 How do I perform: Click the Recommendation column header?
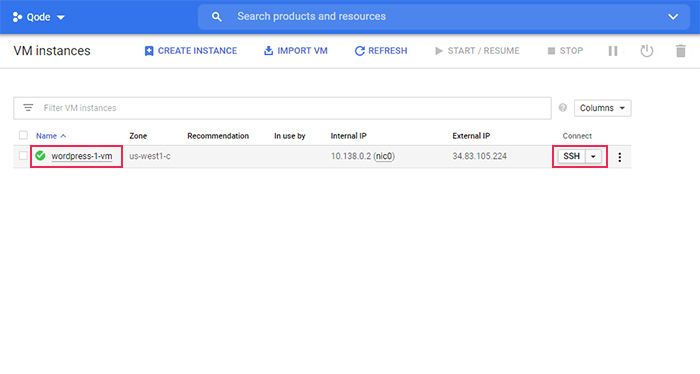pos(218,136)
